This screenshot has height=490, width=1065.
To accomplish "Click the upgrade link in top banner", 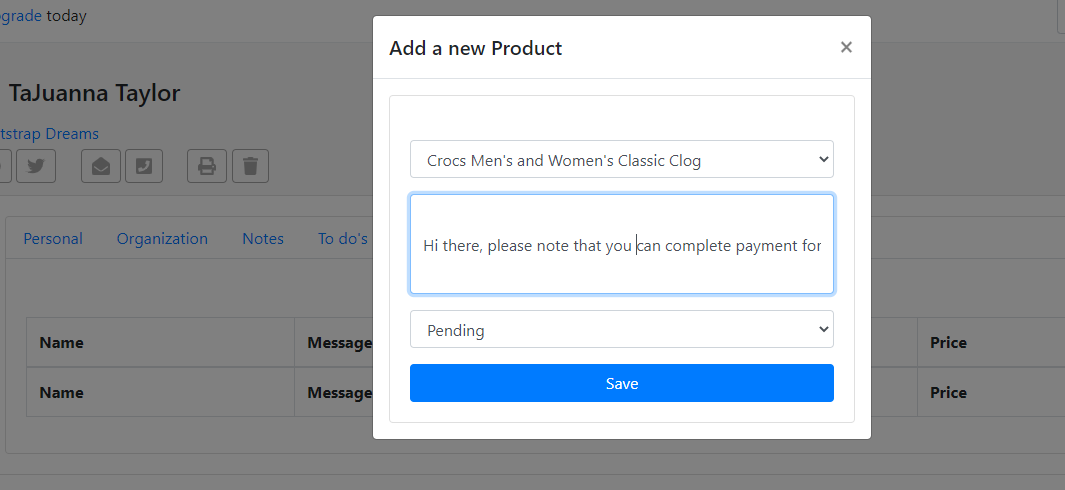I will pyautogui.click(x=20, y=16).
